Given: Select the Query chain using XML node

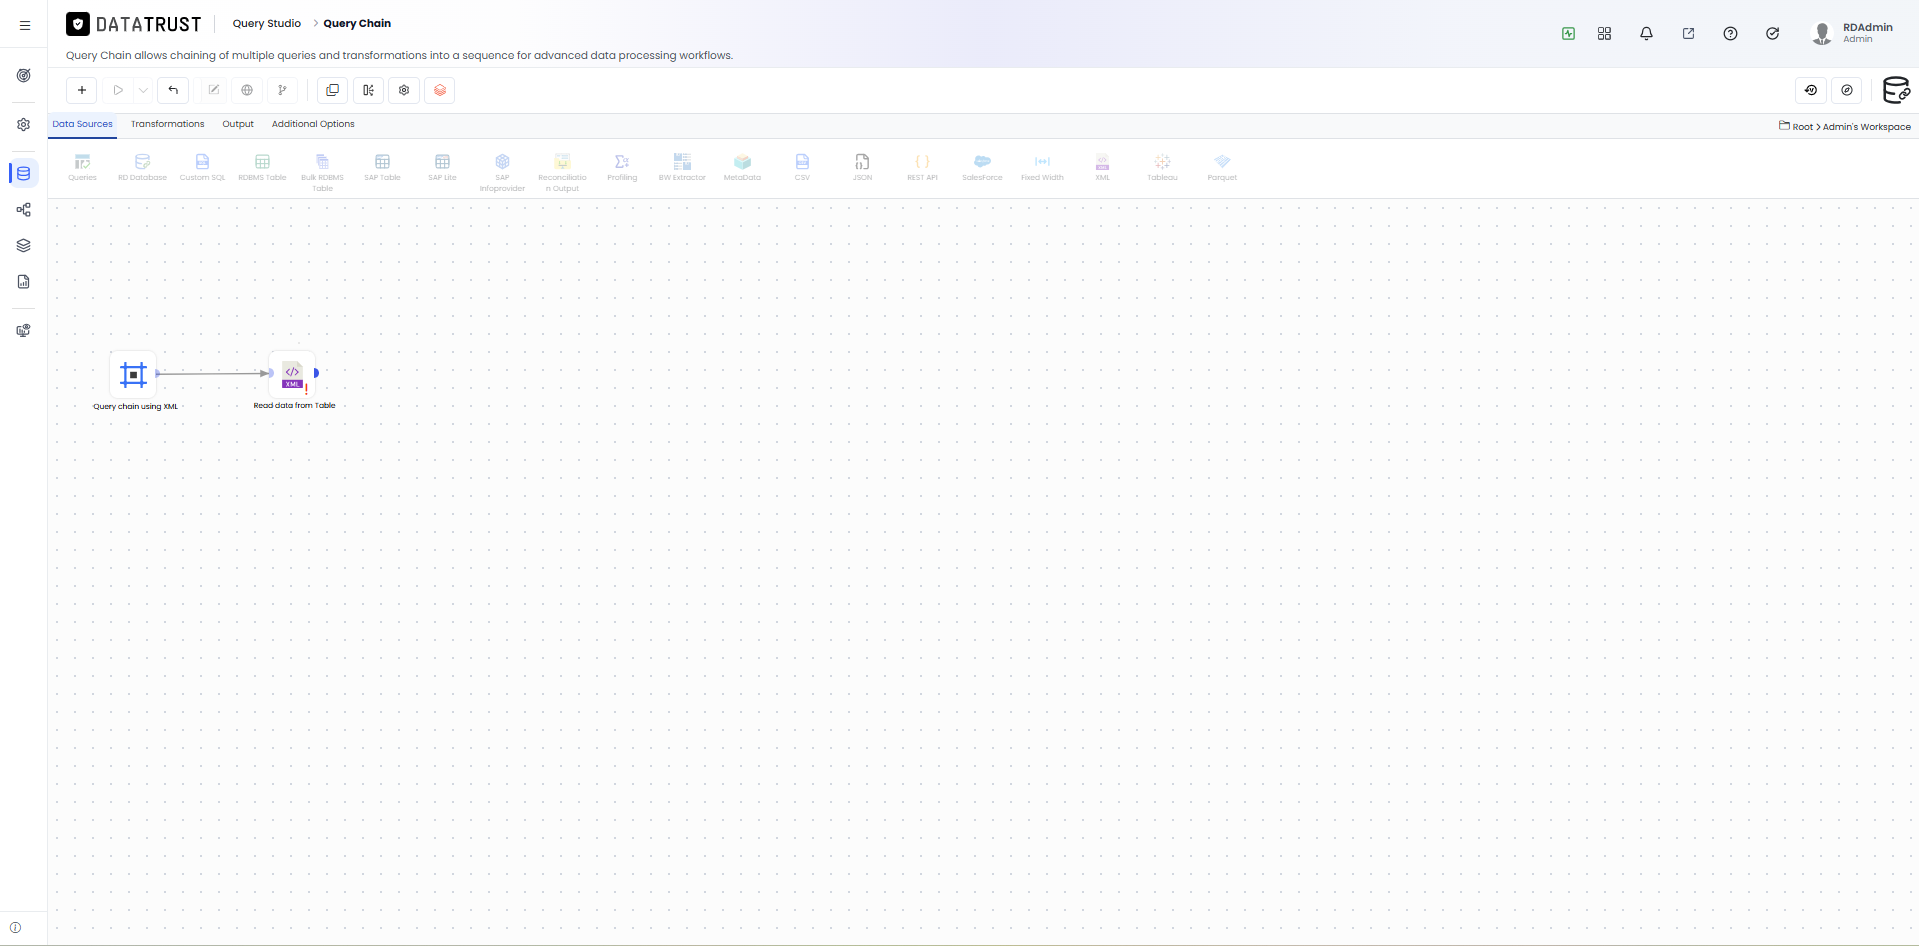Looking at the screenshot, I should coord(134,375).
